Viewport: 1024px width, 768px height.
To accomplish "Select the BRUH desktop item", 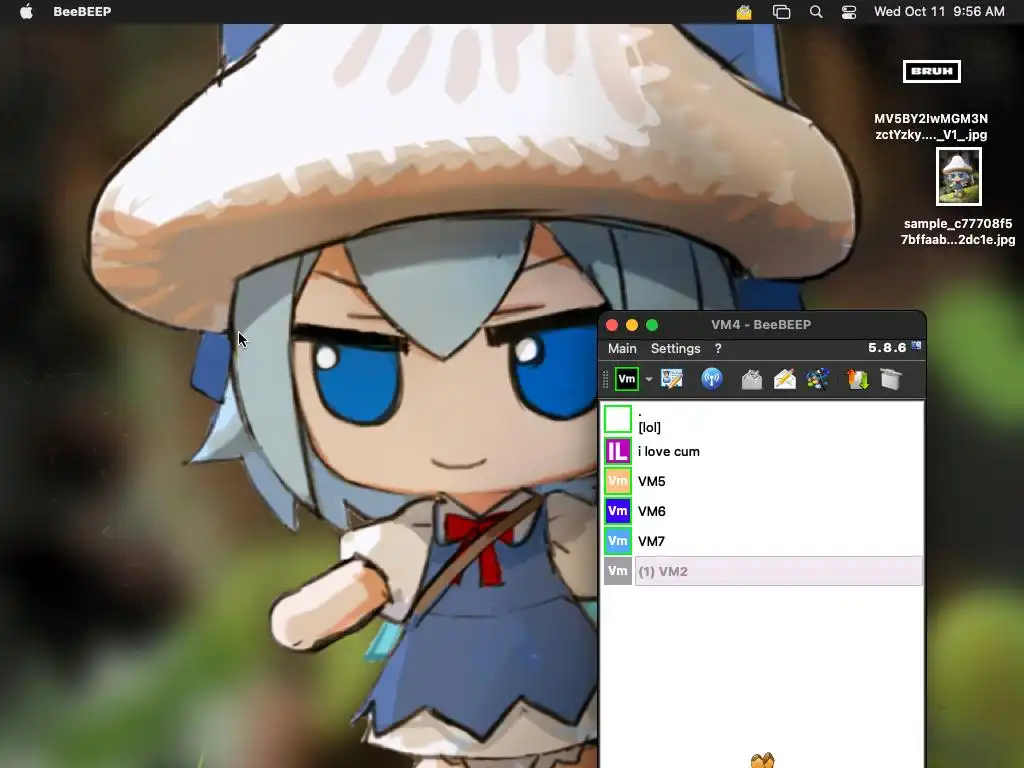I will pos(931,71).
